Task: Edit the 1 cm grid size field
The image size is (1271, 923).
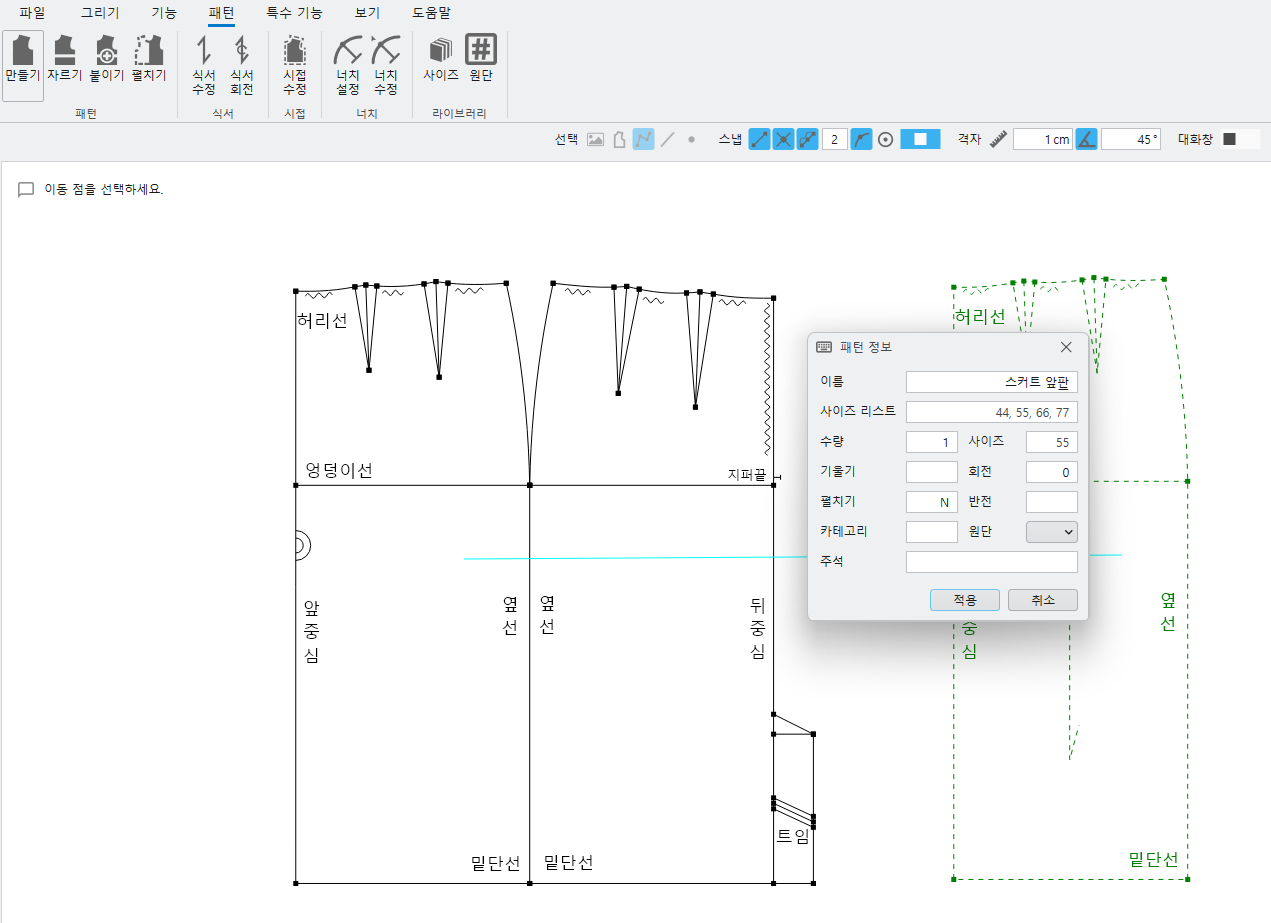Action: (x=1043, y=140)
